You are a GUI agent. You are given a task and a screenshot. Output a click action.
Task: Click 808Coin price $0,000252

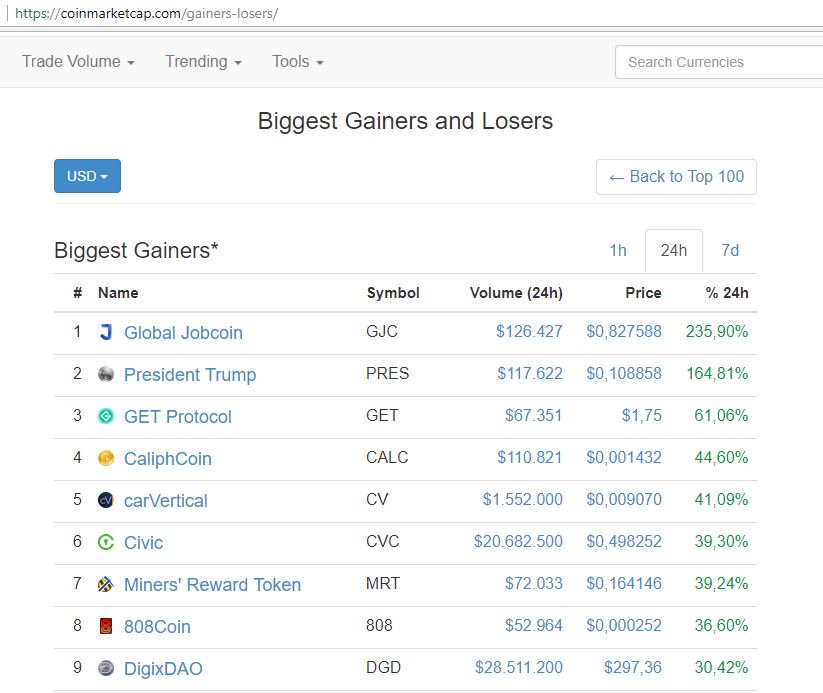(624, 625)
